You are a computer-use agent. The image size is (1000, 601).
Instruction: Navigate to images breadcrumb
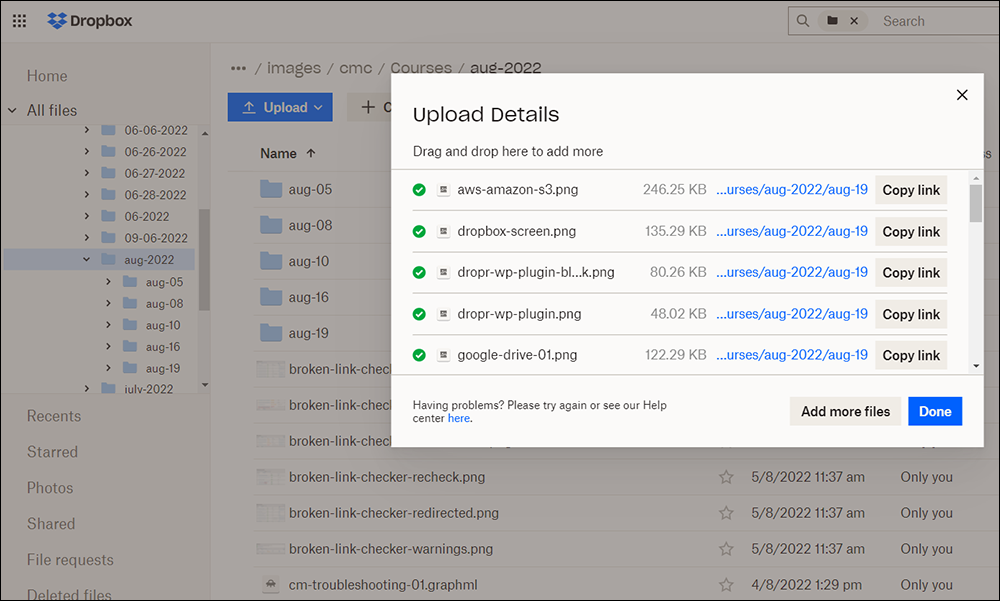pyautogui.click(x=294, y=68)
